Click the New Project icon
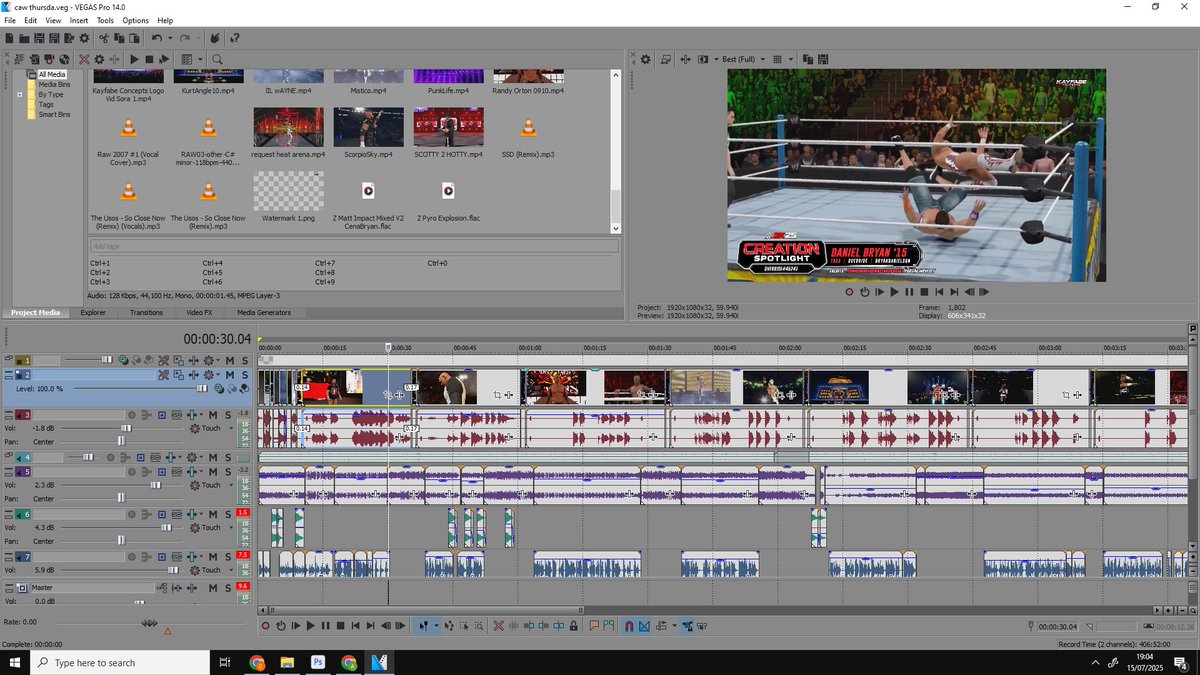 click(9, 38)
